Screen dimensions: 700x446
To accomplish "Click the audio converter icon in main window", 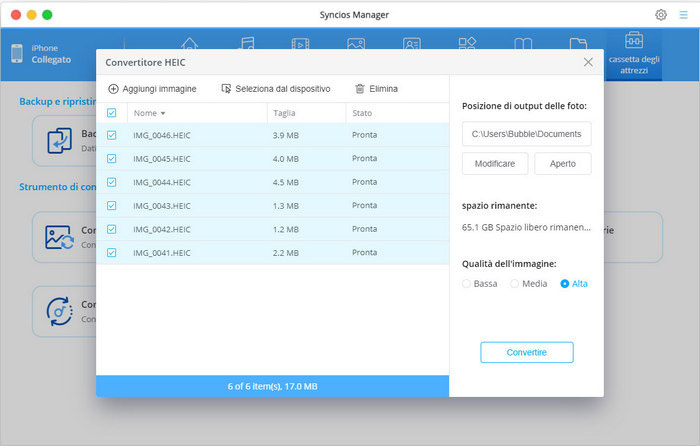I will click(x=59, y=311).
